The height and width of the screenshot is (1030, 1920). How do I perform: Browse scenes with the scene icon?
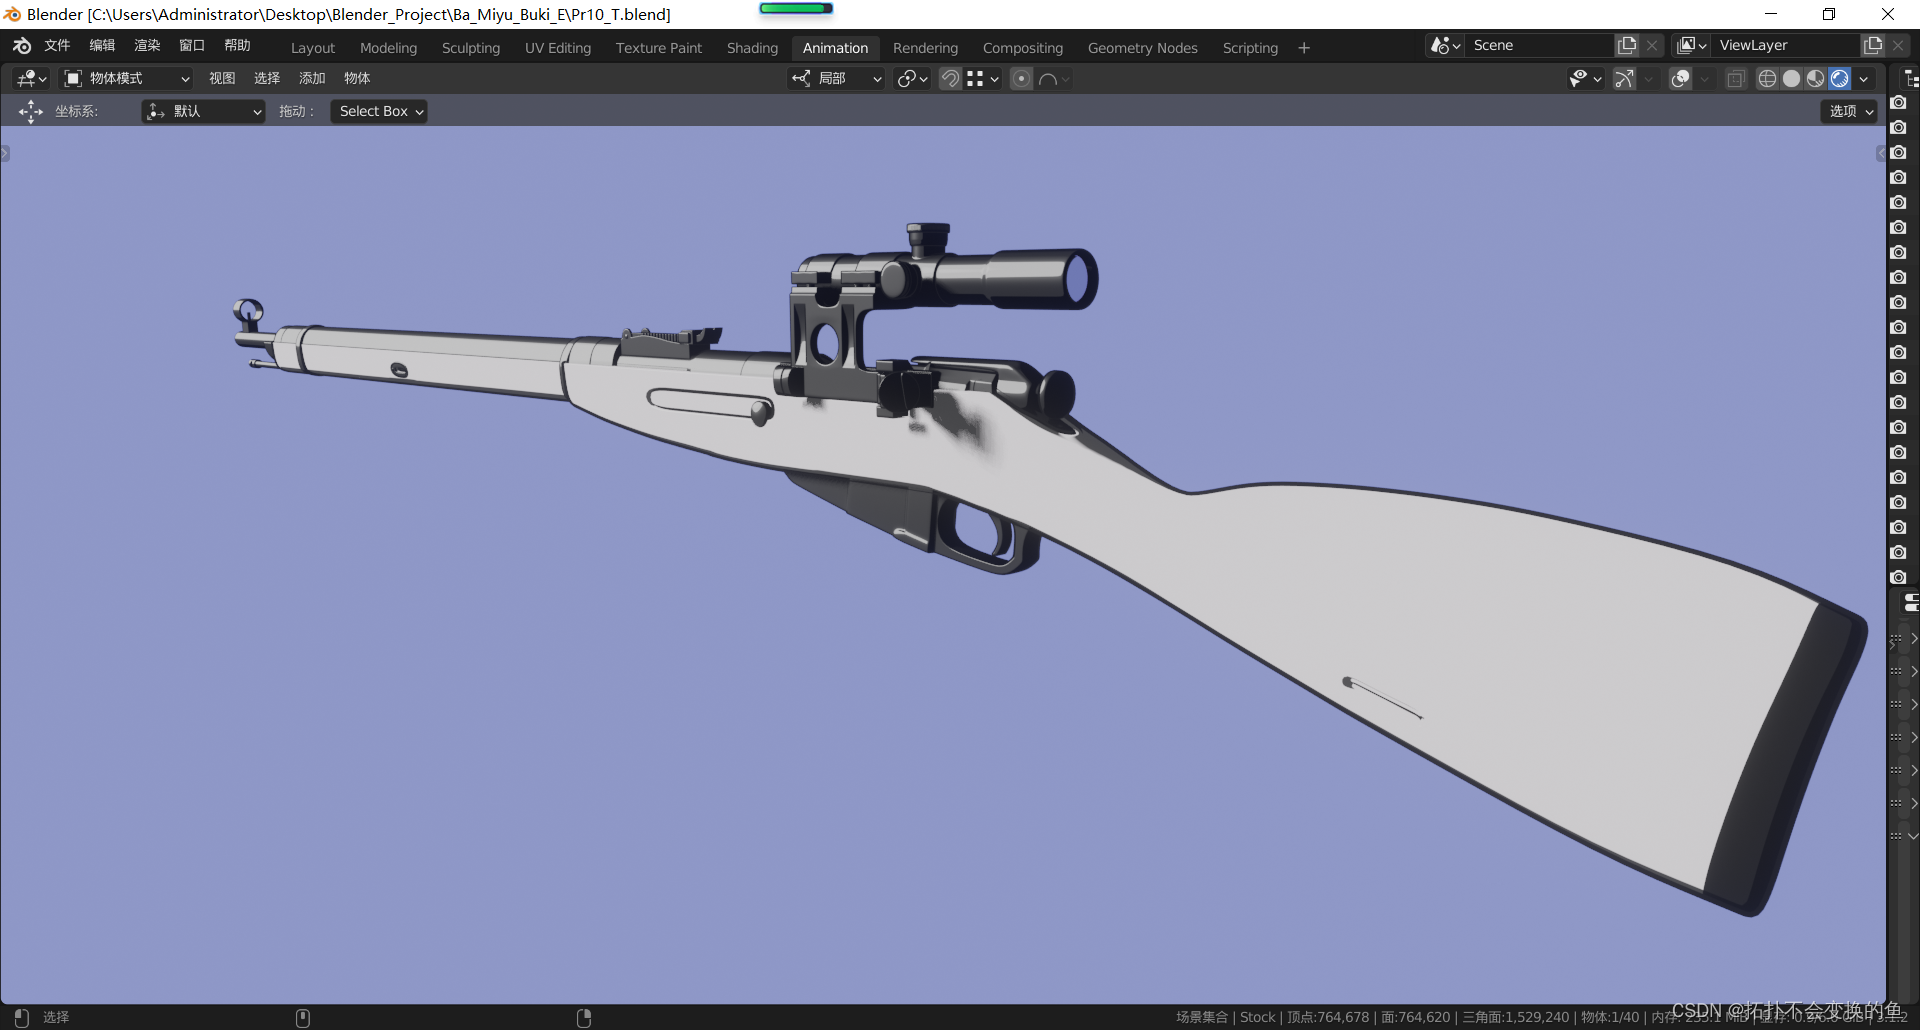pyautogui.click(x=1446, y=45)
